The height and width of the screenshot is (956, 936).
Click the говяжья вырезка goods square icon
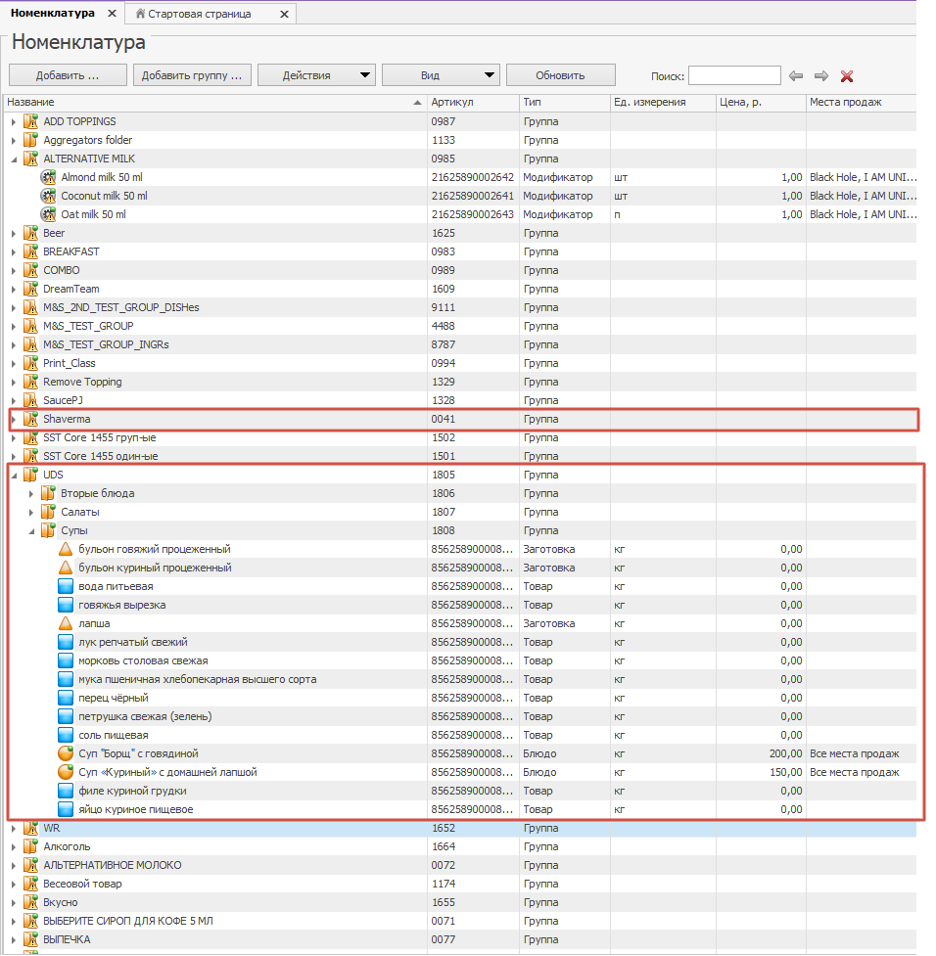(x=65, y=605)
